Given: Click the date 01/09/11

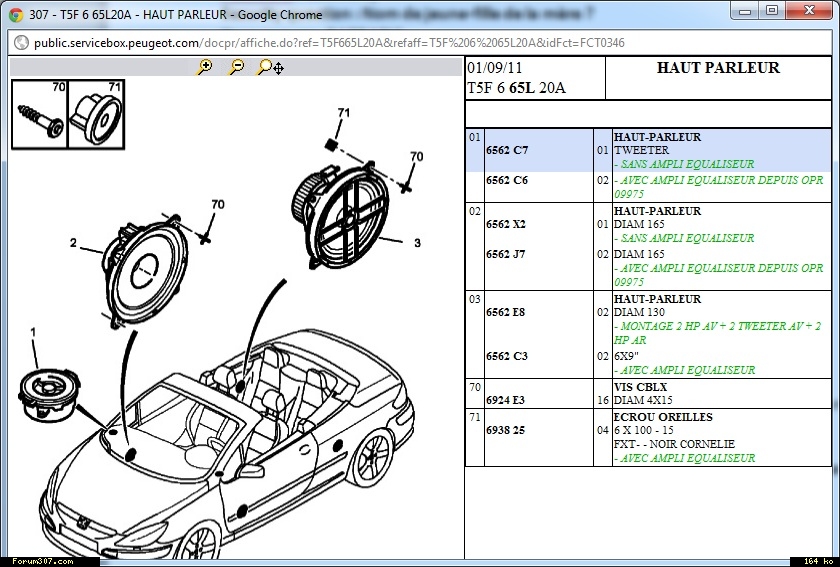Looking at the screenshot, I should pyautogui.click(x=494, y=68).
